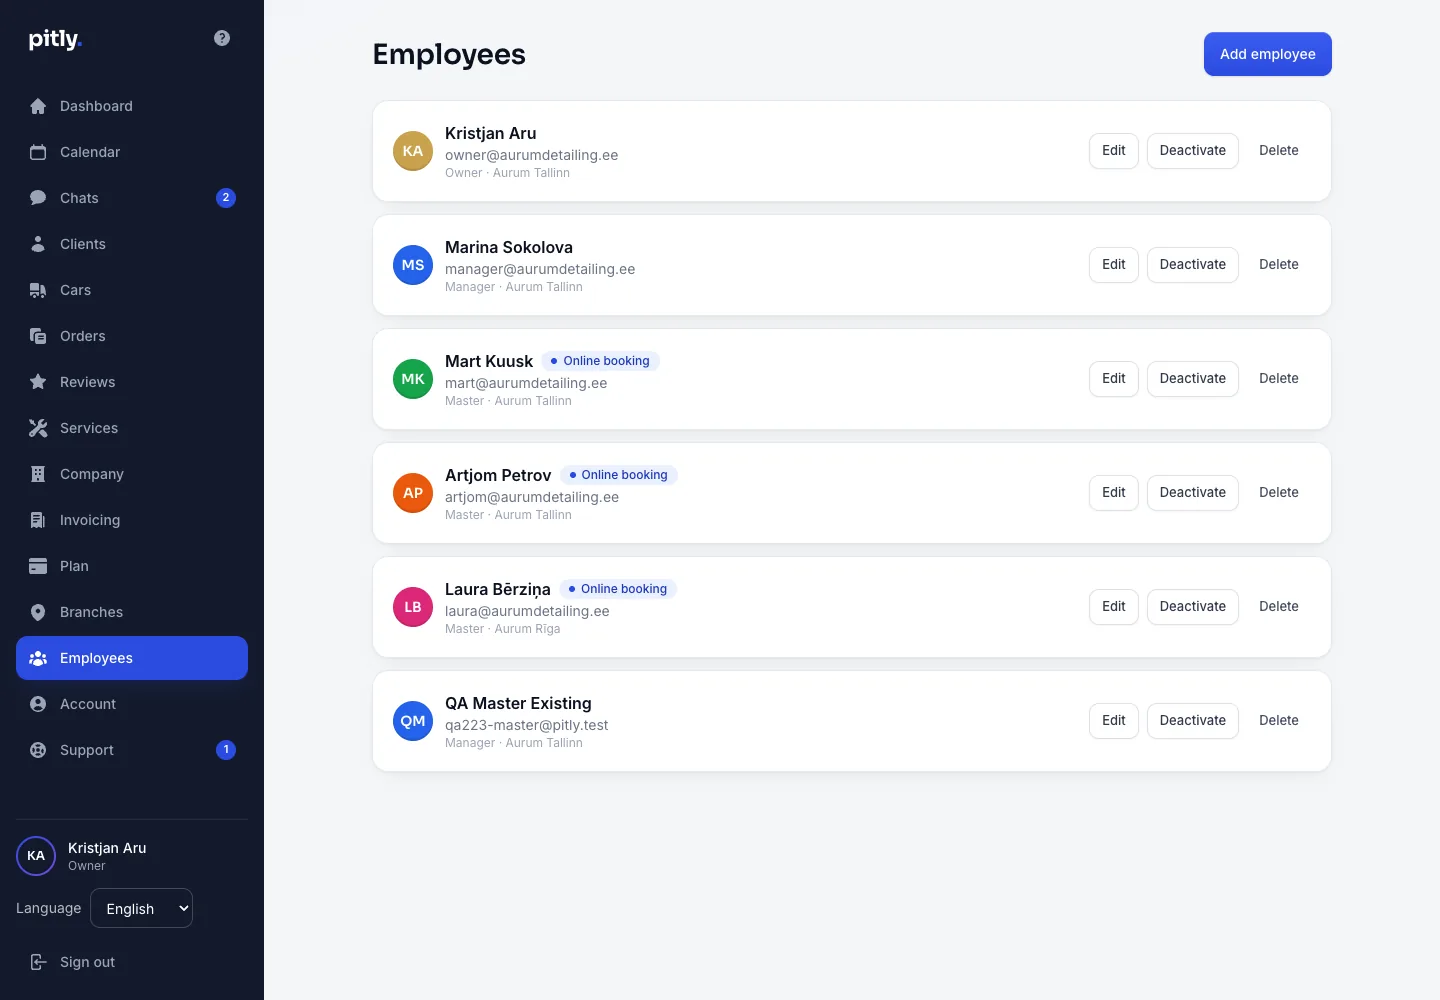Click the Cars icon in sidebar

pos(38,290)
